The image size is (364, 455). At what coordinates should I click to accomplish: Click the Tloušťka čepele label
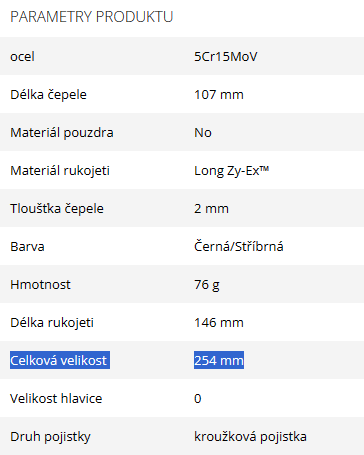pos(57,209)
